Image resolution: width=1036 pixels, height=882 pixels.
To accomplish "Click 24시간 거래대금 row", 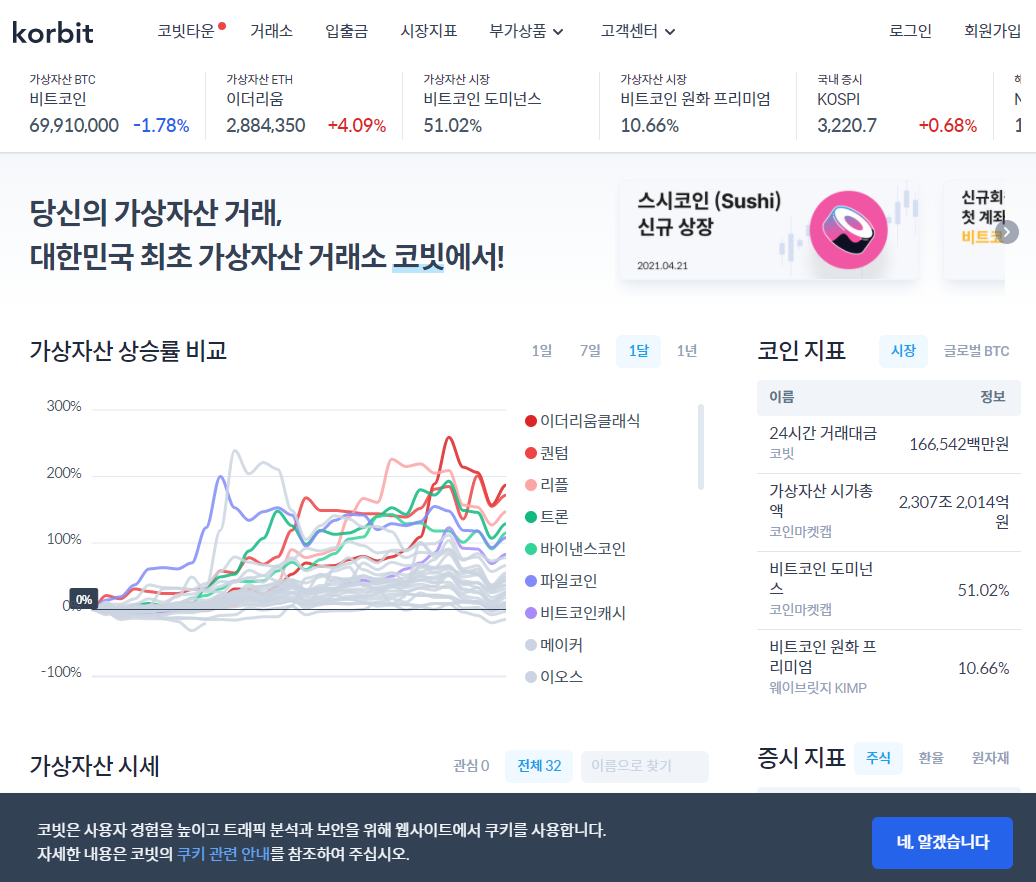I will tap(889, 444).
